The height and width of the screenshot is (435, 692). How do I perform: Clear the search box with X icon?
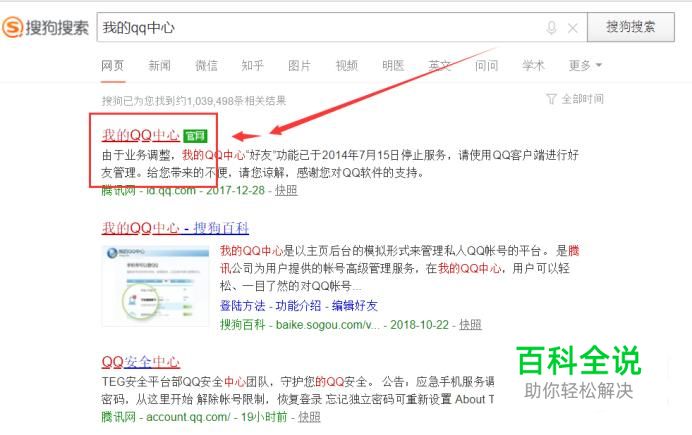(573, 28)
